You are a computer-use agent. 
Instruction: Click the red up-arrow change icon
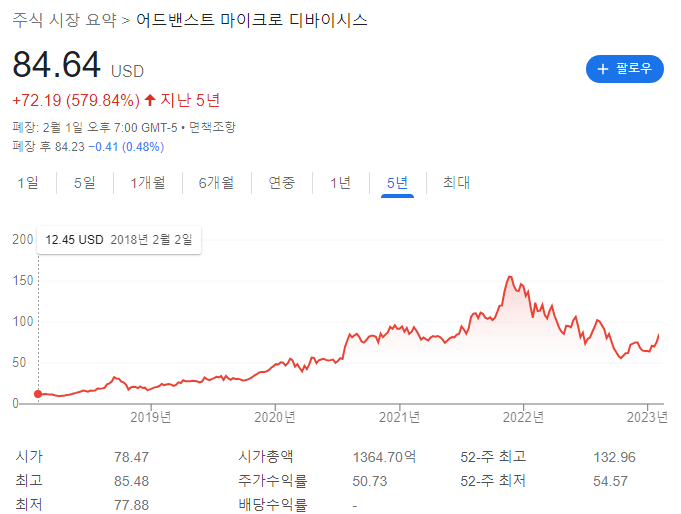point(150,100)
